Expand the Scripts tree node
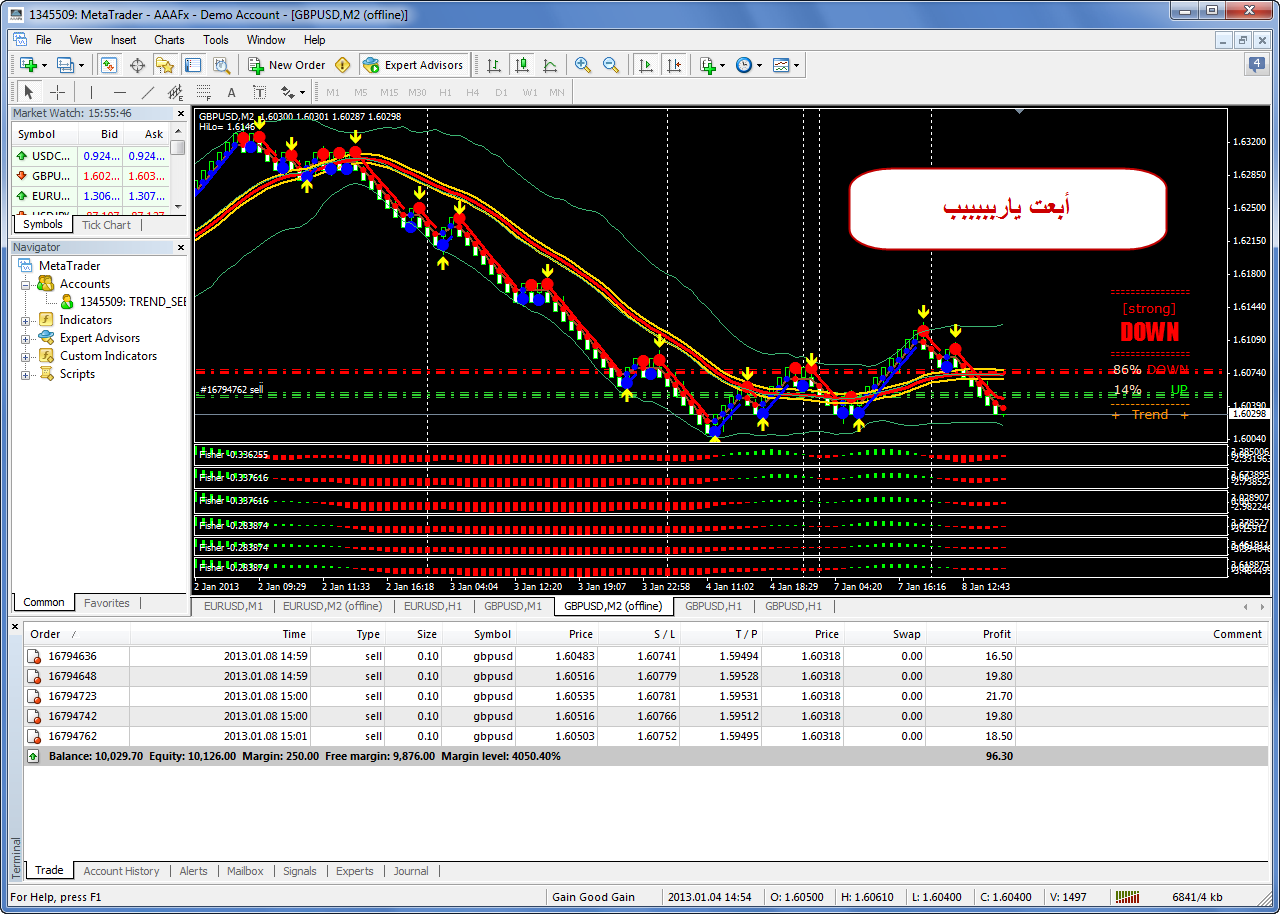The height and width of the screenshot is (914, 1280). pyautogui.click(x=25, y=374)
